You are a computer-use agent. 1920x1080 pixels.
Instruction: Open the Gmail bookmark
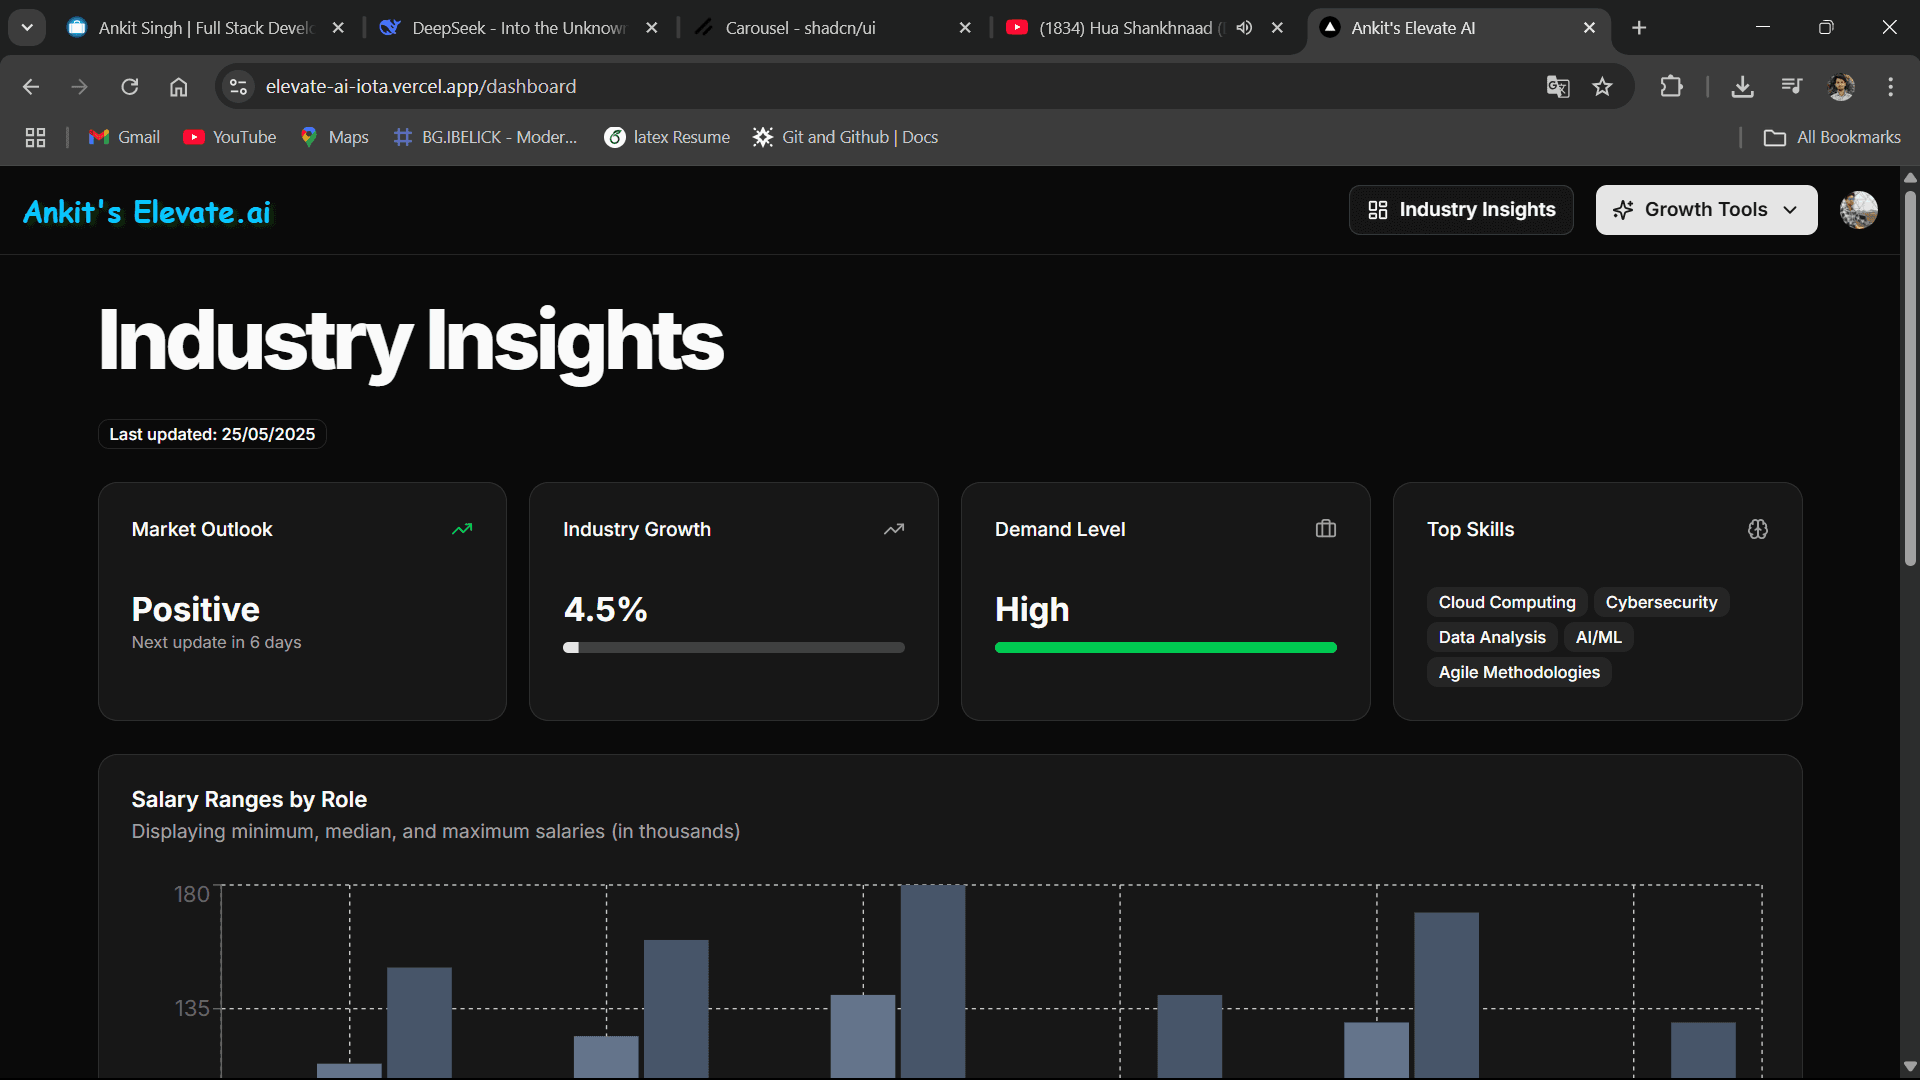[124, 137]
